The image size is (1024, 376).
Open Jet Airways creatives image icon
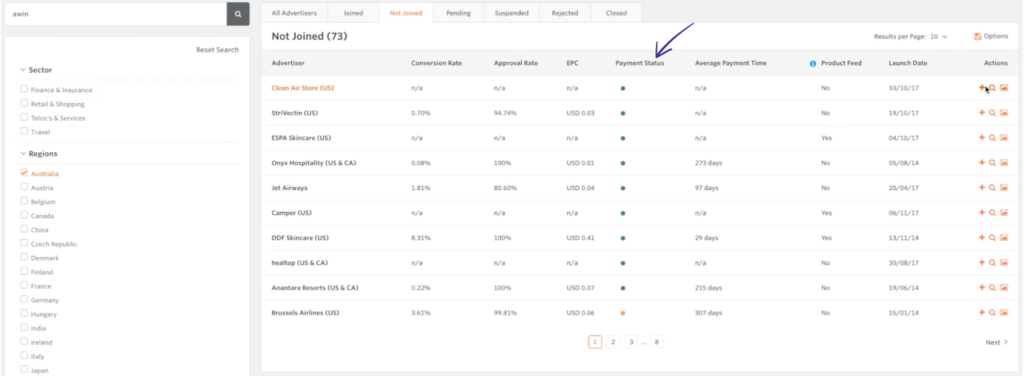pos(1004,187)
